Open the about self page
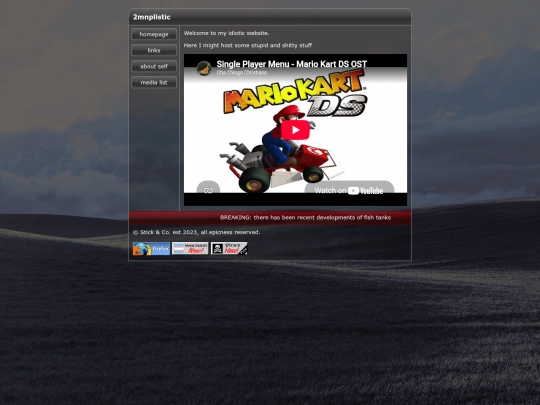Image resolution: width=540 pixels, height=405 pixels. pos(154,66)
